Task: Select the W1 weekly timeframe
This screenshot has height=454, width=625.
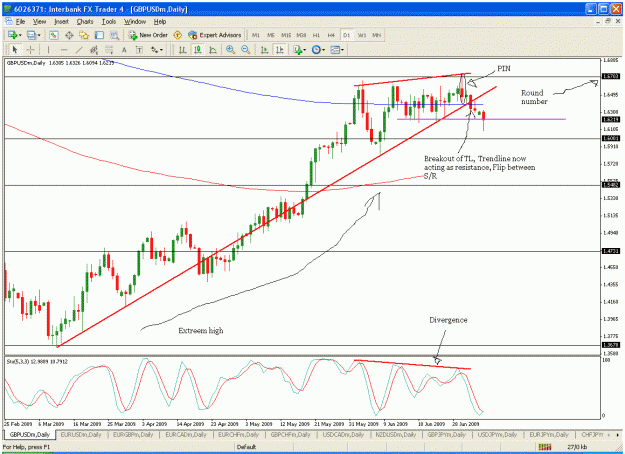Action: coord(362,35)
